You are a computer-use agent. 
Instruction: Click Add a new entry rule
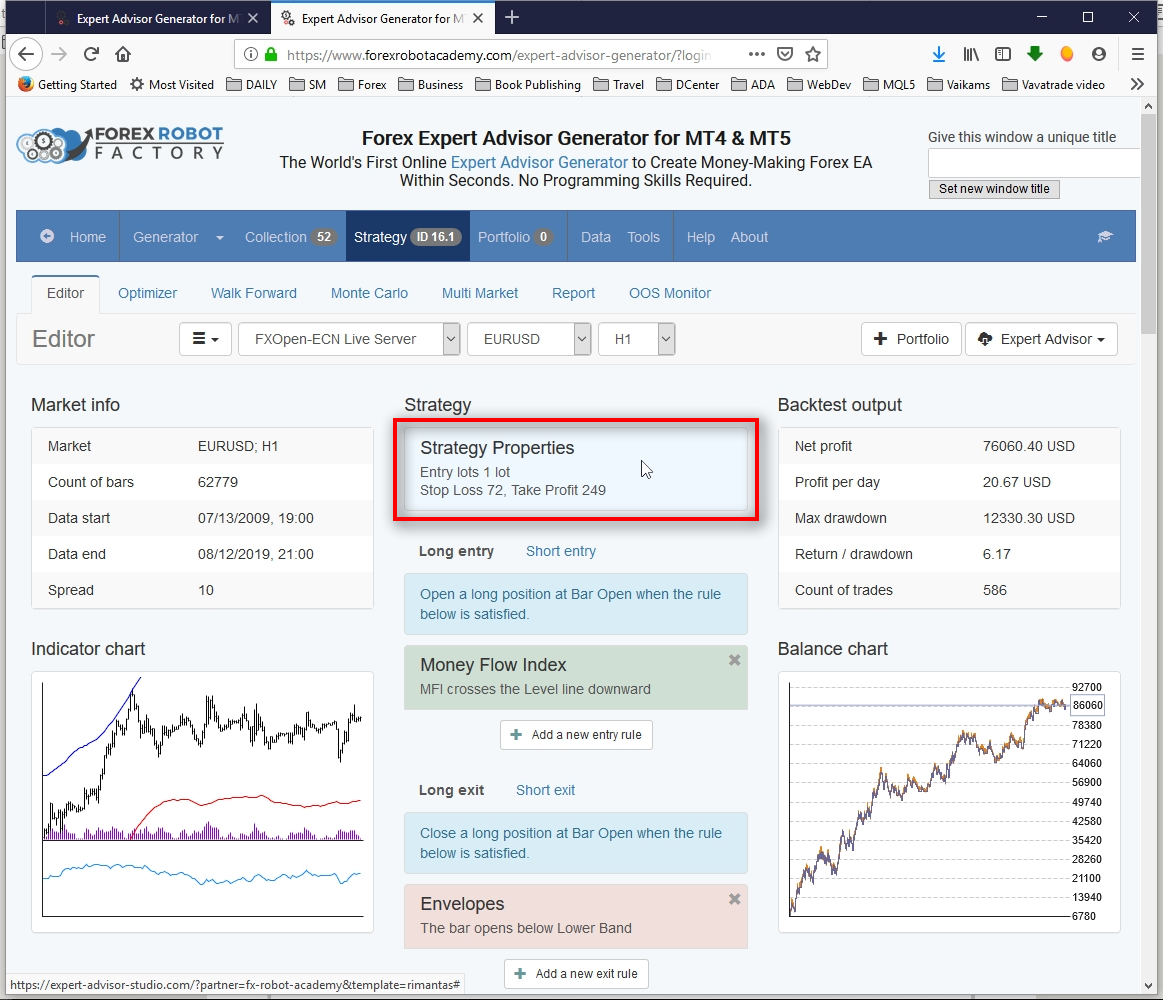pyautogui.click(x=576, y=735)
